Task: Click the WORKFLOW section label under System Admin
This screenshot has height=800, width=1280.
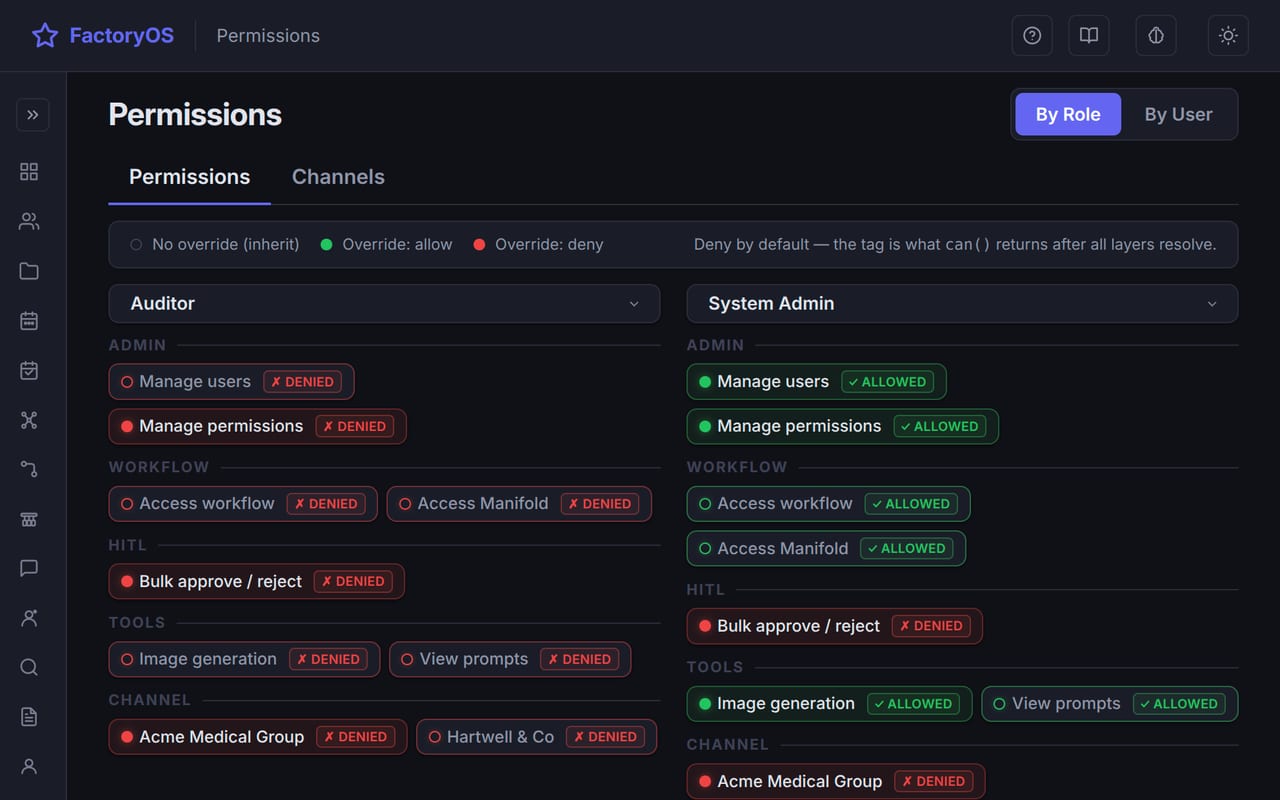Action: 737,467
